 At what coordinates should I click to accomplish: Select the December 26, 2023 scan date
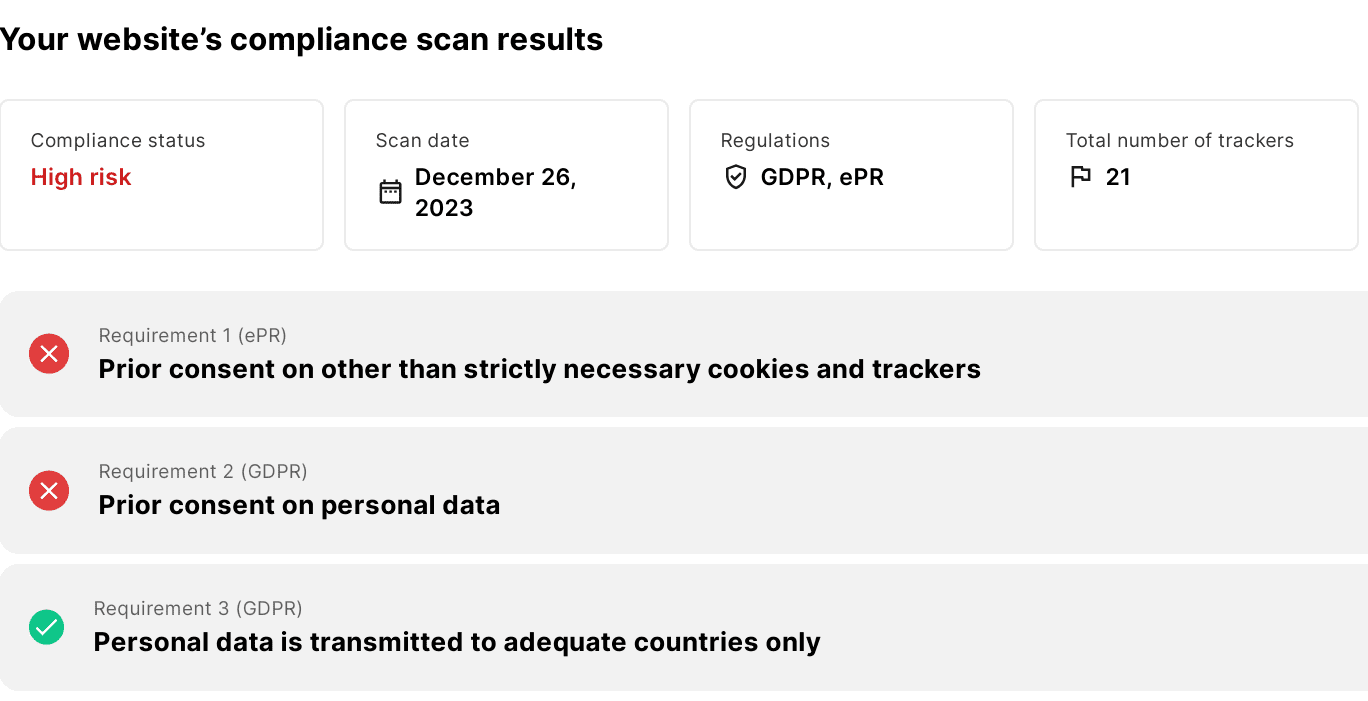(497, 192)
